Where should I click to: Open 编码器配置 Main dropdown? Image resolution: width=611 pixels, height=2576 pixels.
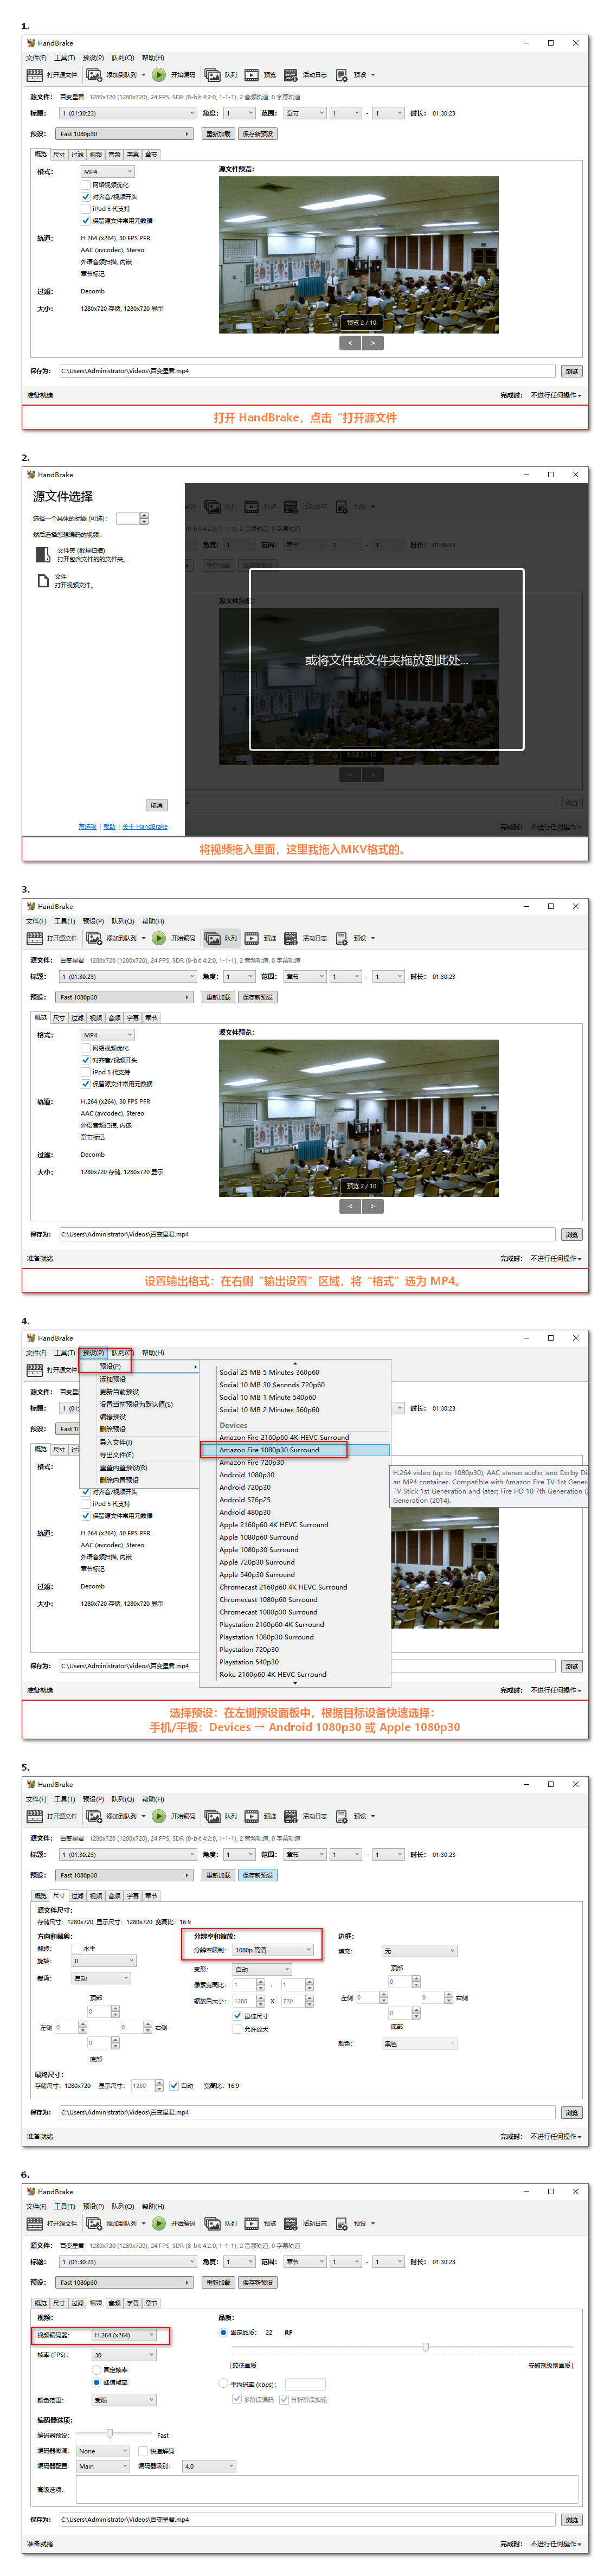pos(103,2466)
